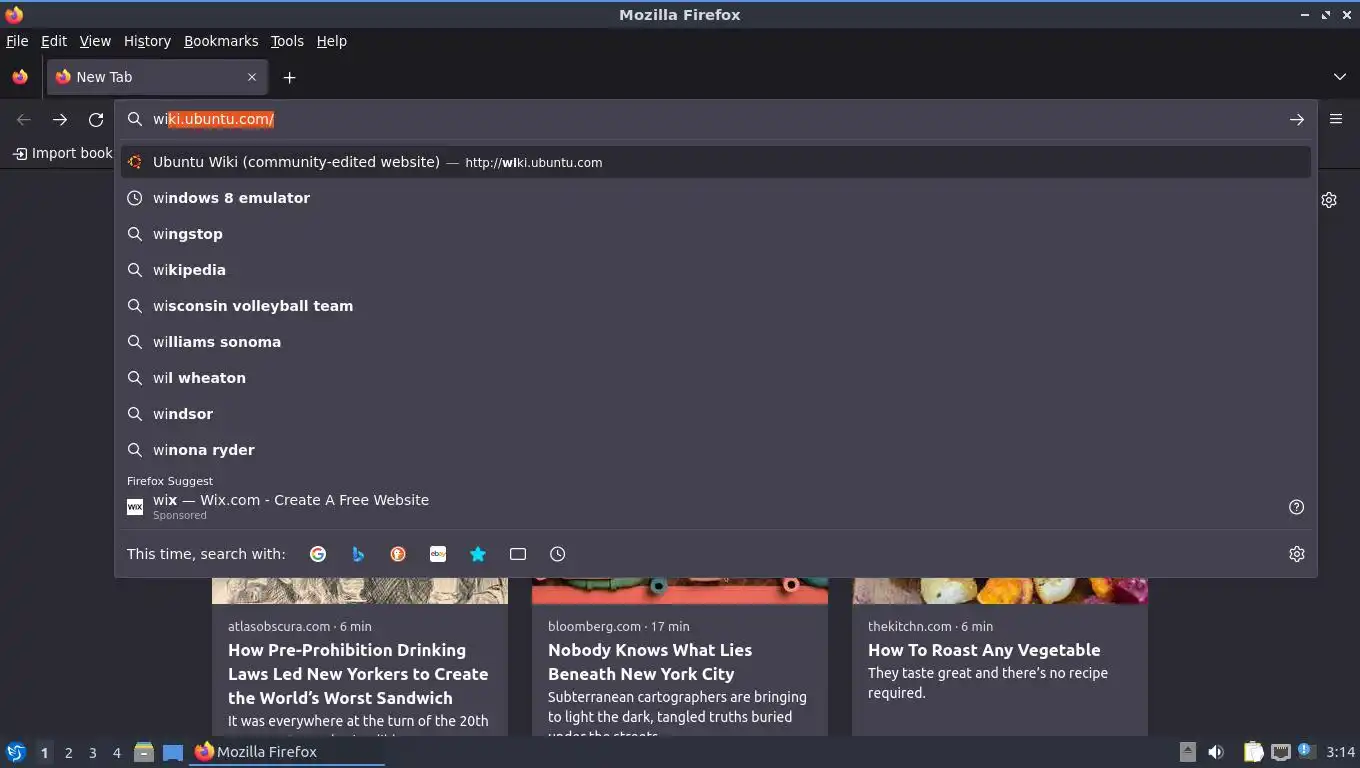Choose the 'windows 8 emulator' history suggestion
Viewport: 1360px width, 768px height.
(x=716, y=198)
